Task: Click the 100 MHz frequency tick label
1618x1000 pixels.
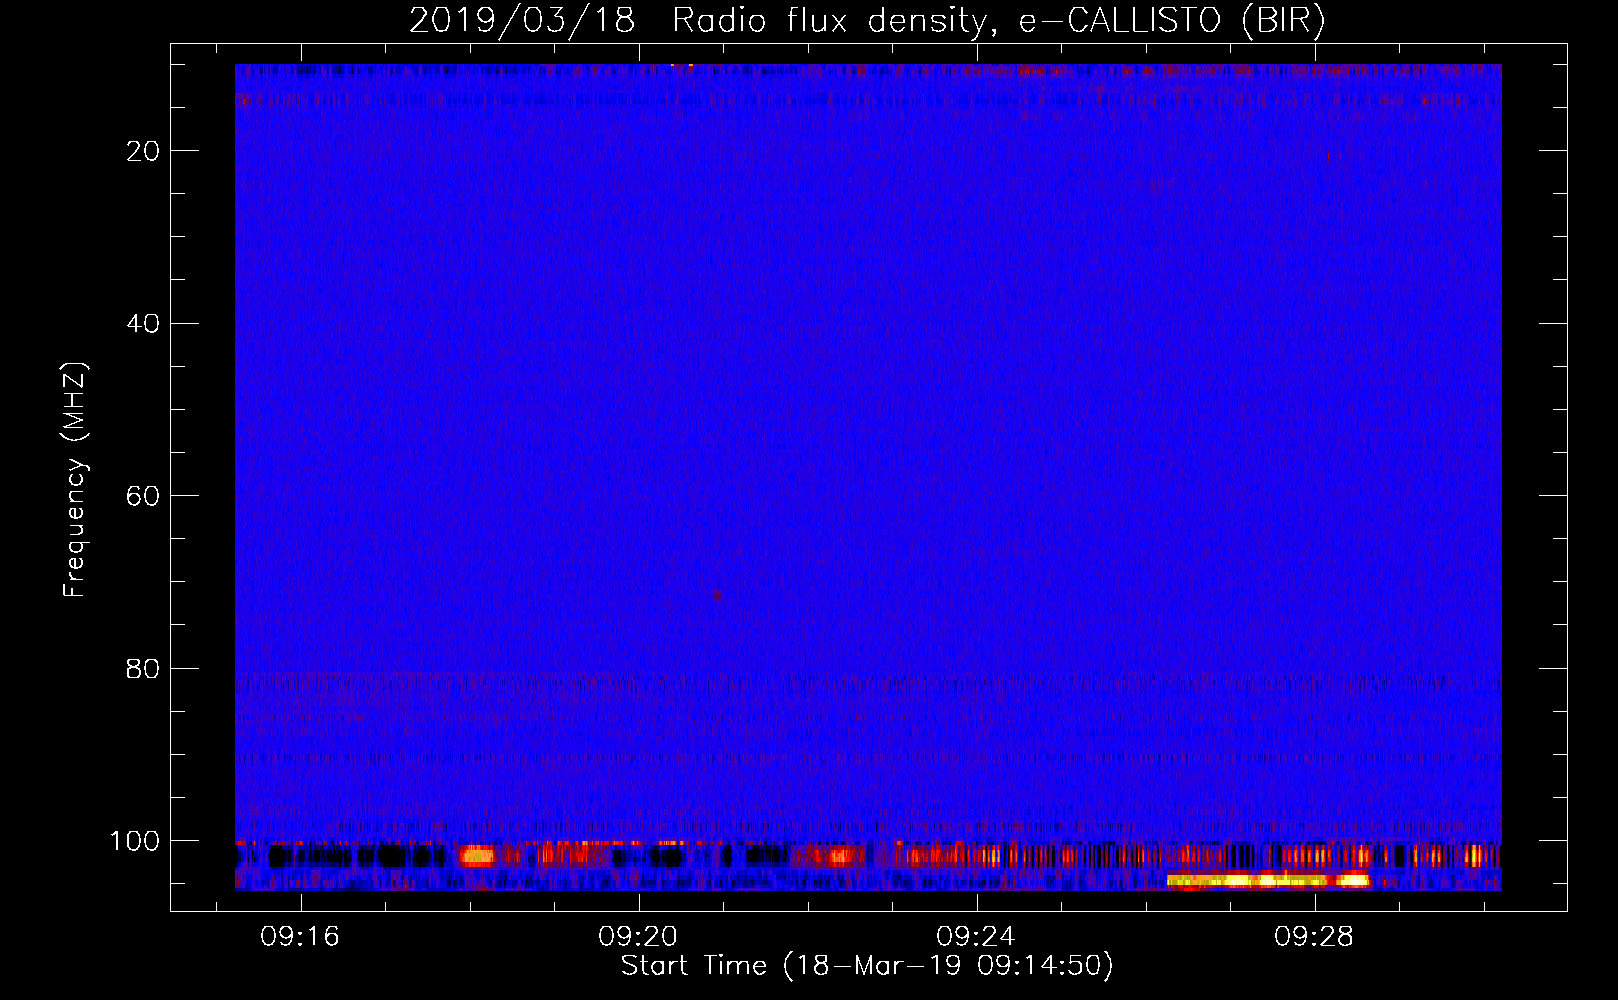Action: point(135,841)
